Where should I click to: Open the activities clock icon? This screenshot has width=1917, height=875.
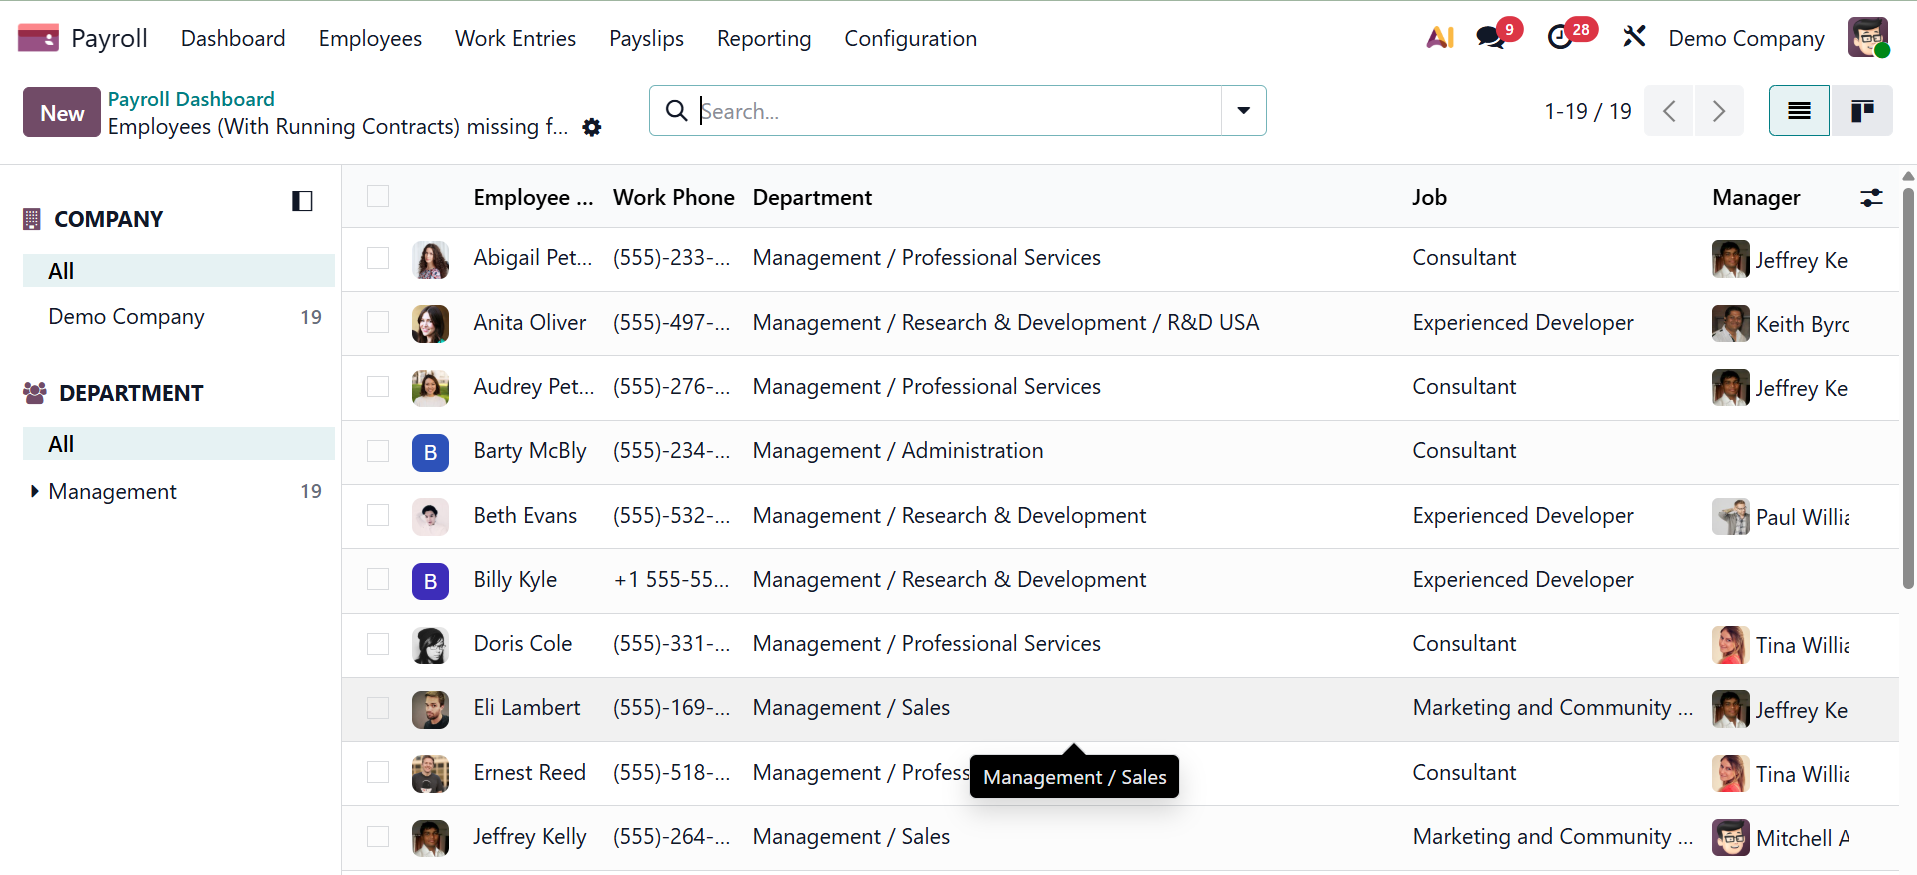pos(1560,38)
